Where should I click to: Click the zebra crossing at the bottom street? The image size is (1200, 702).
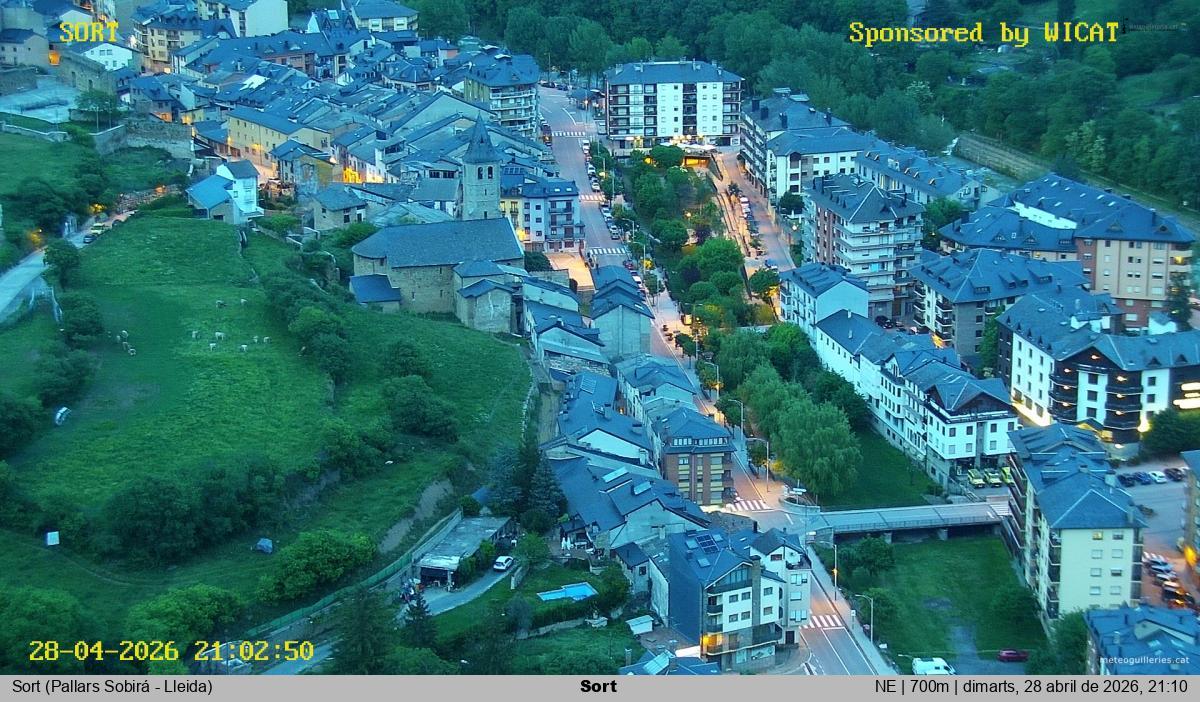click(x=825, y=622)
